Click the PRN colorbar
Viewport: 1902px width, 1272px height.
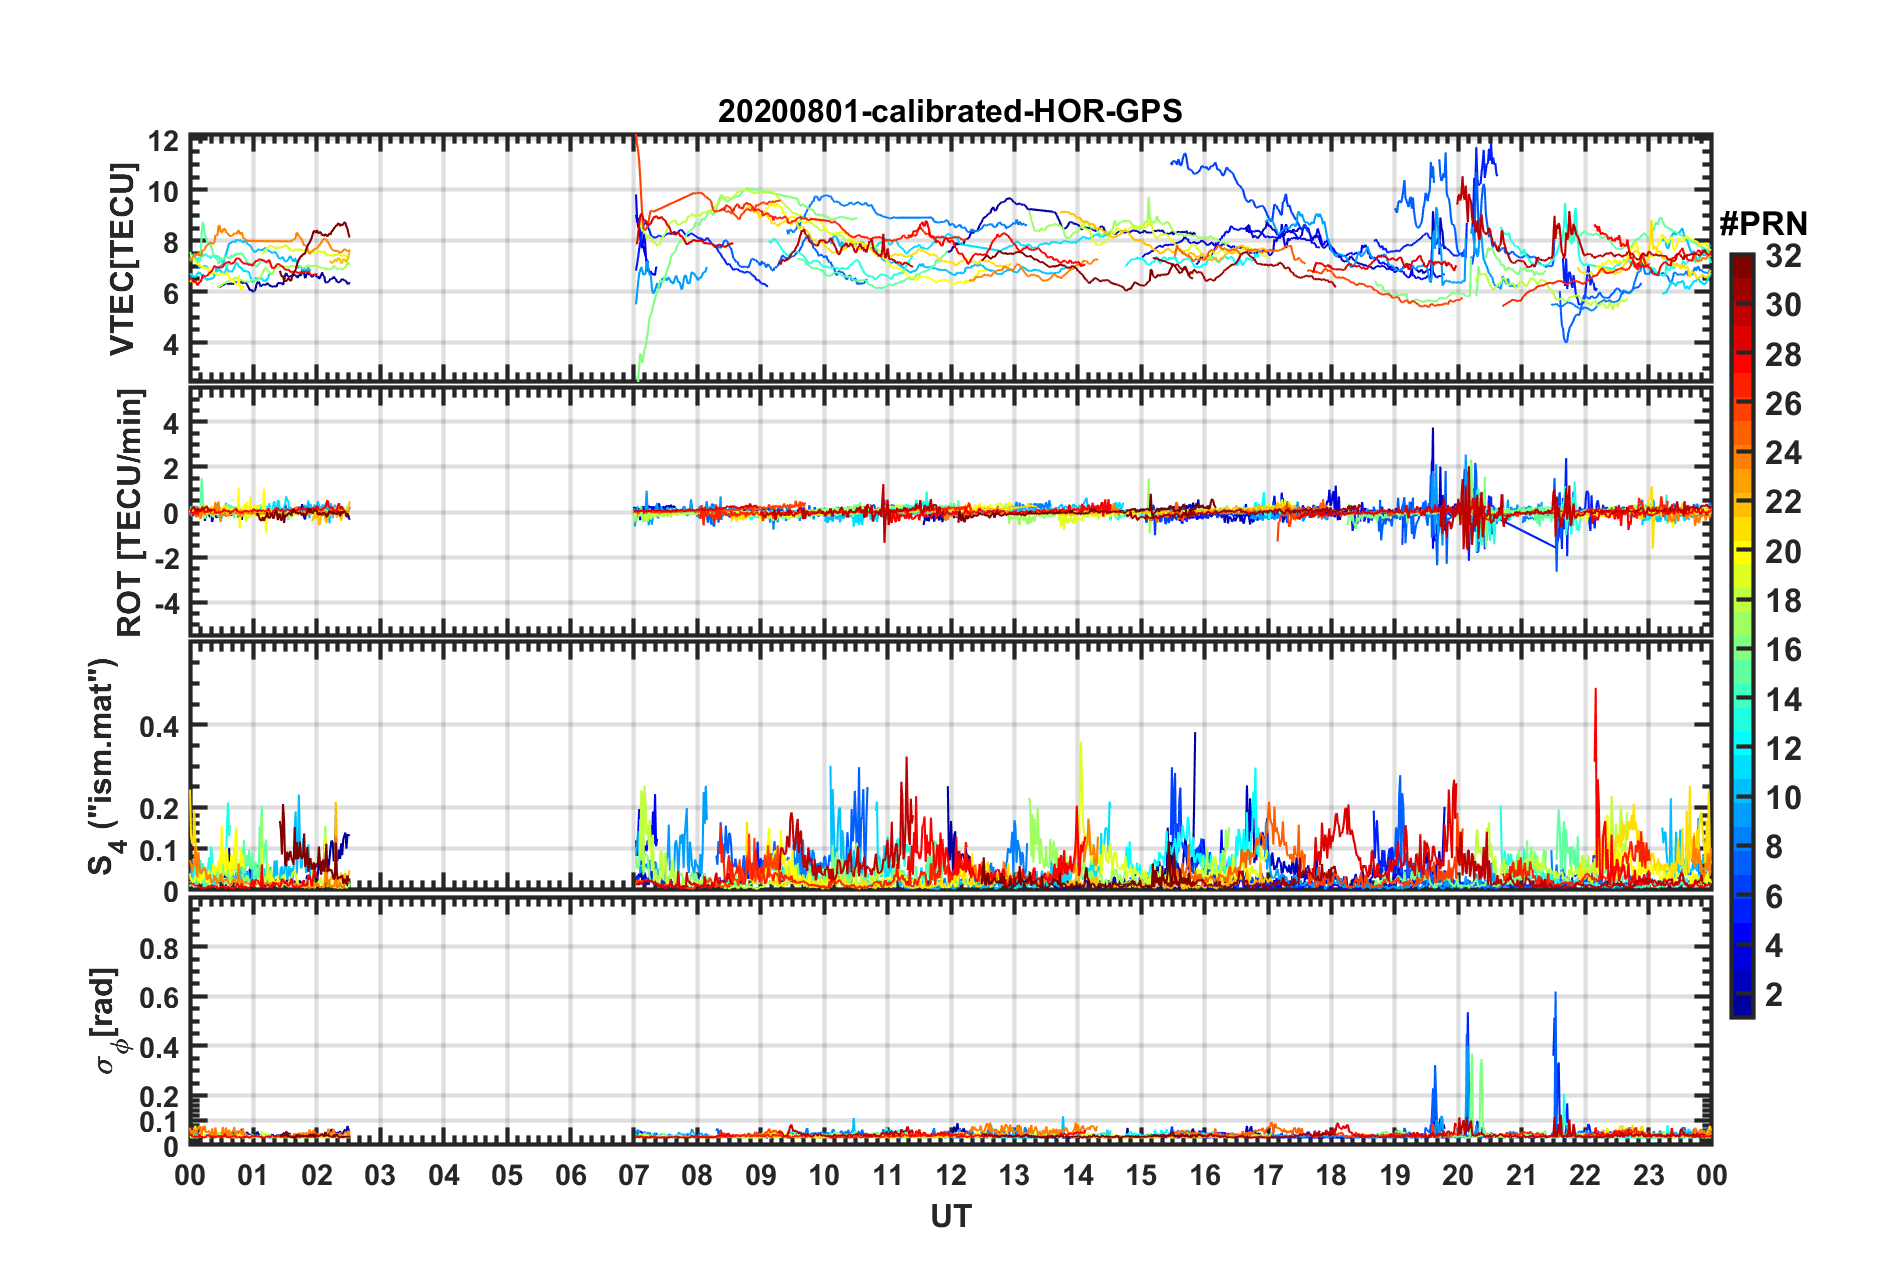pos(1742,636)
